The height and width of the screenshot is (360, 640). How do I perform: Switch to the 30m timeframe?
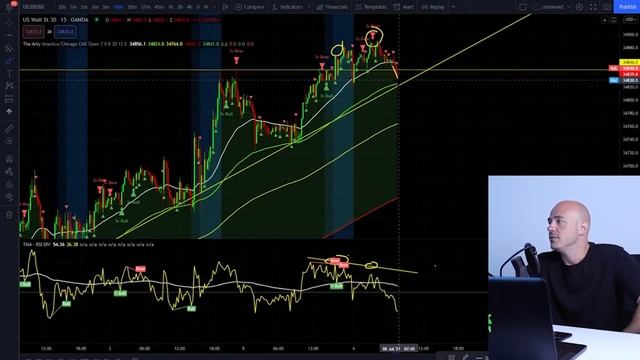click(132, 7)
